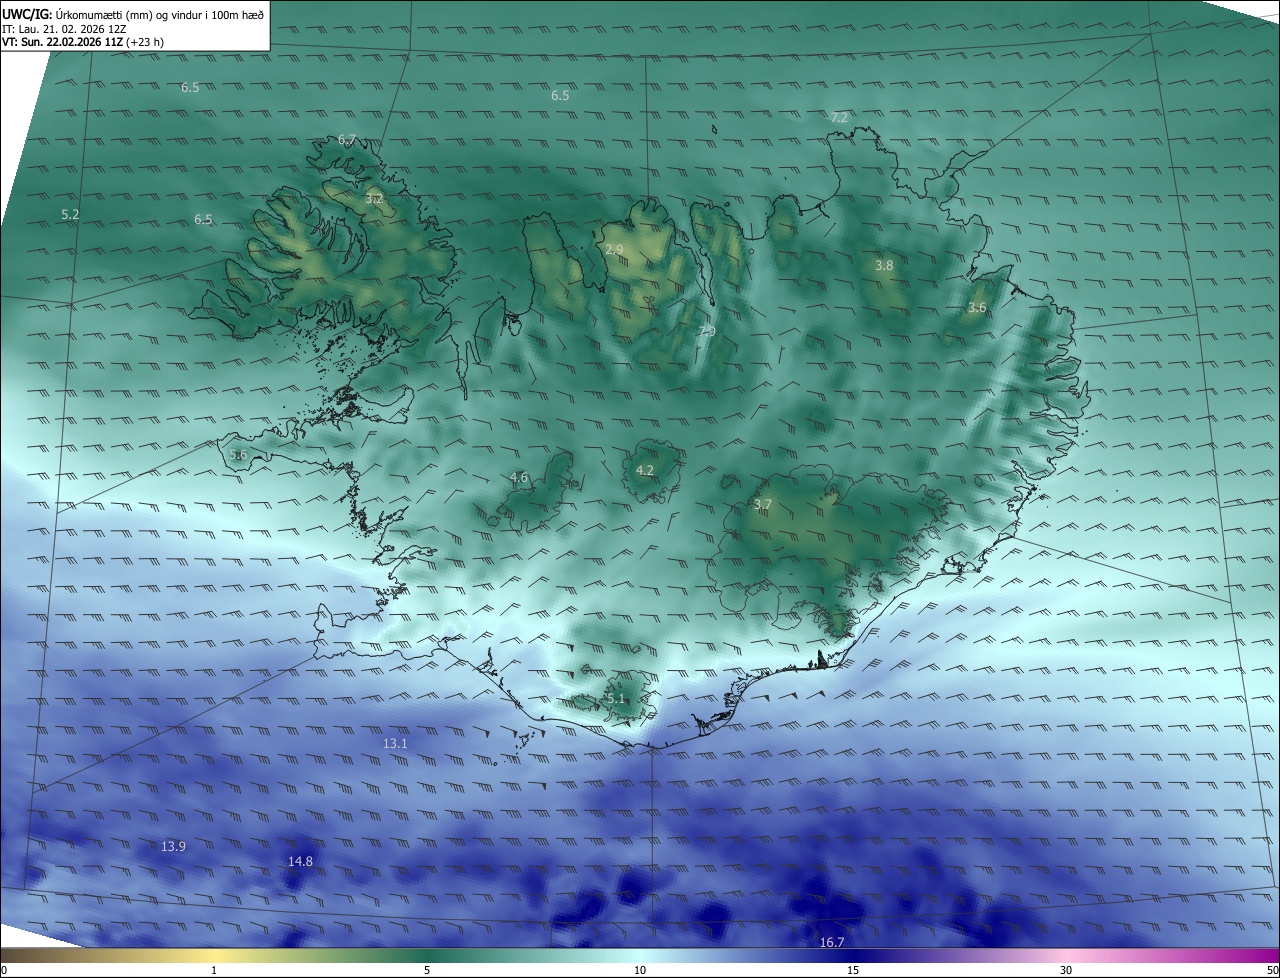Click the color scale tick label 5
This screenshot has height=978, width=1280.
(x=427, y=970)
